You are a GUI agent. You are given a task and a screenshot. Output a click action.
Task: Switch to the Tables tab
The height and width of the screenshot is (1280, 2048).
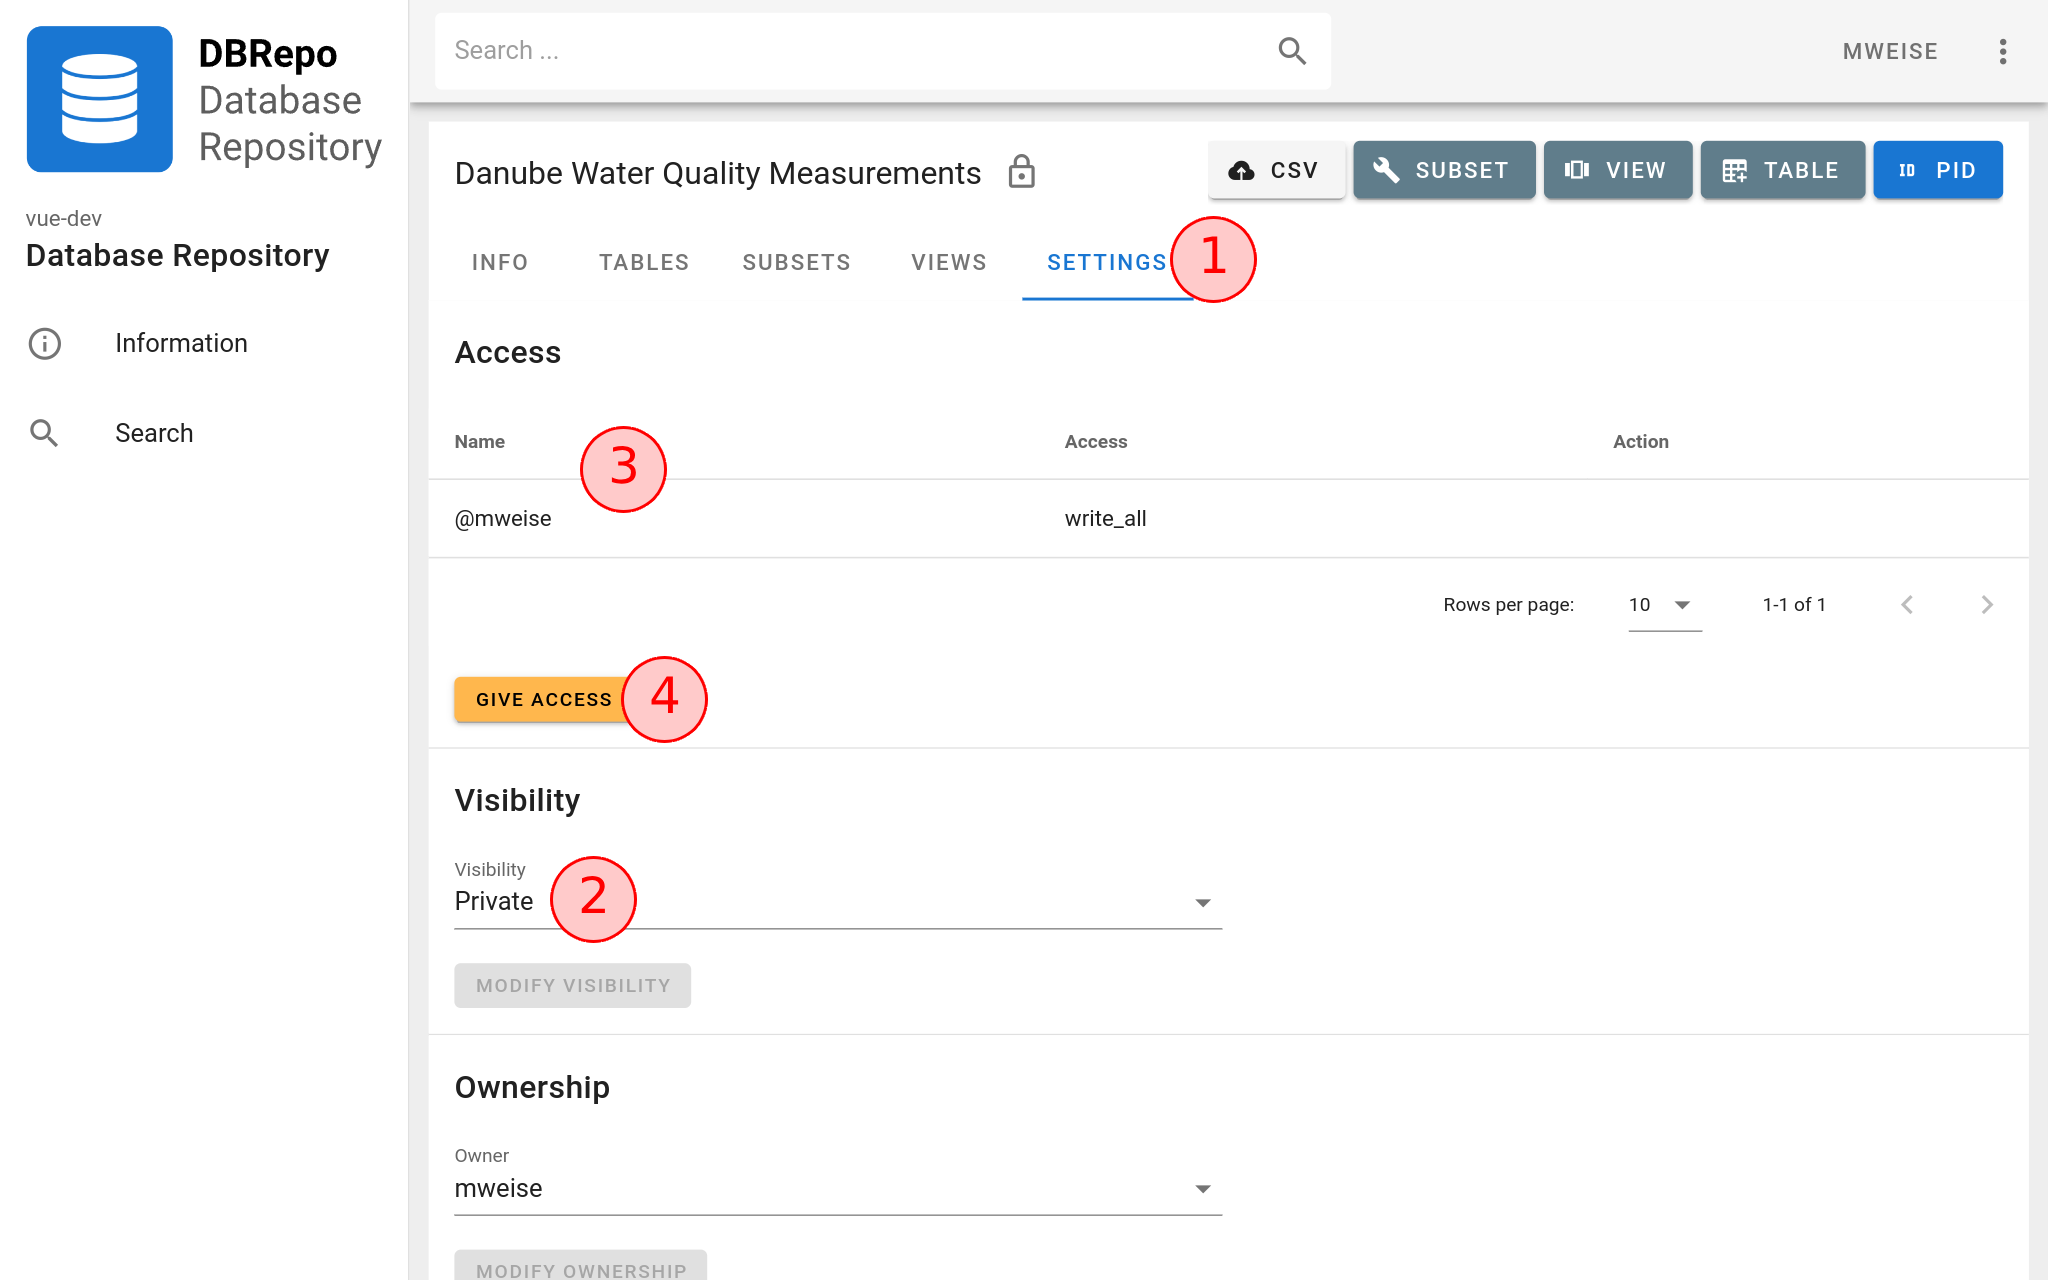click(644, 262)
